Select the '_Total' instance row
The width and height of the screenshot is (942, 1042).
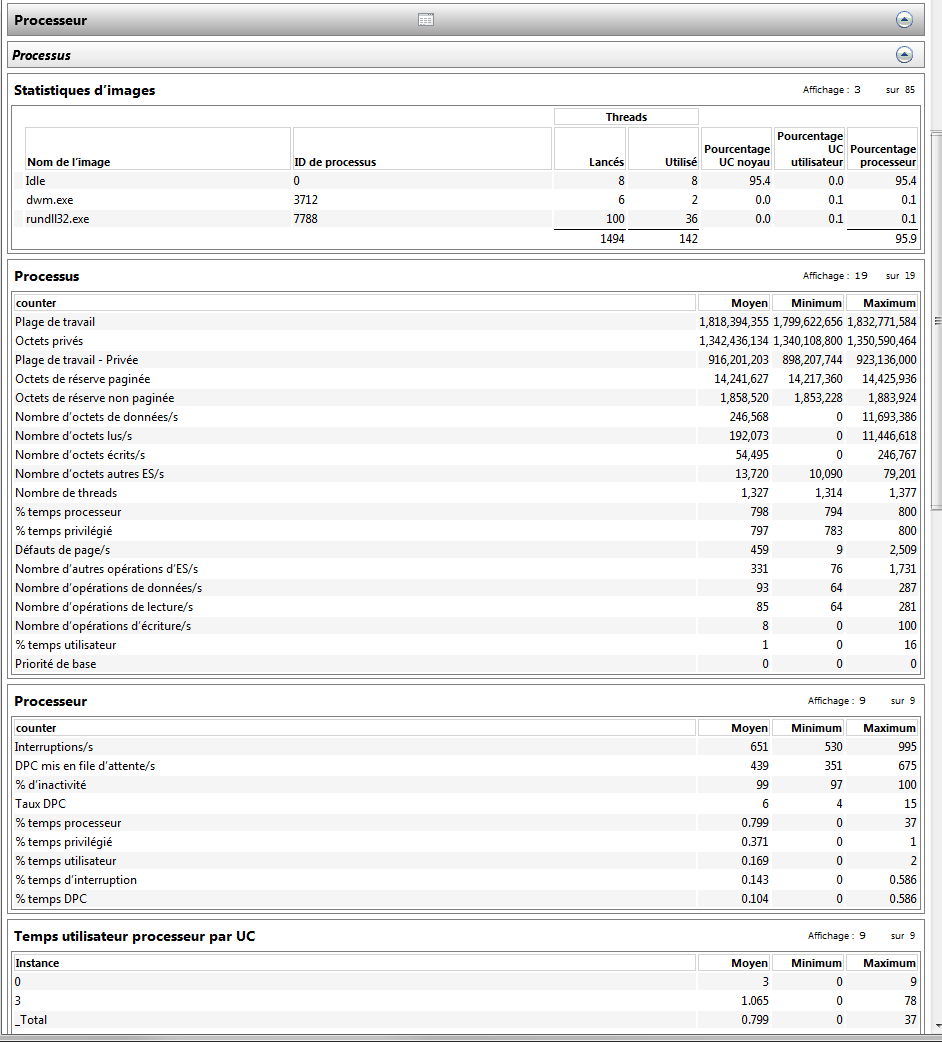[466, 1020]
